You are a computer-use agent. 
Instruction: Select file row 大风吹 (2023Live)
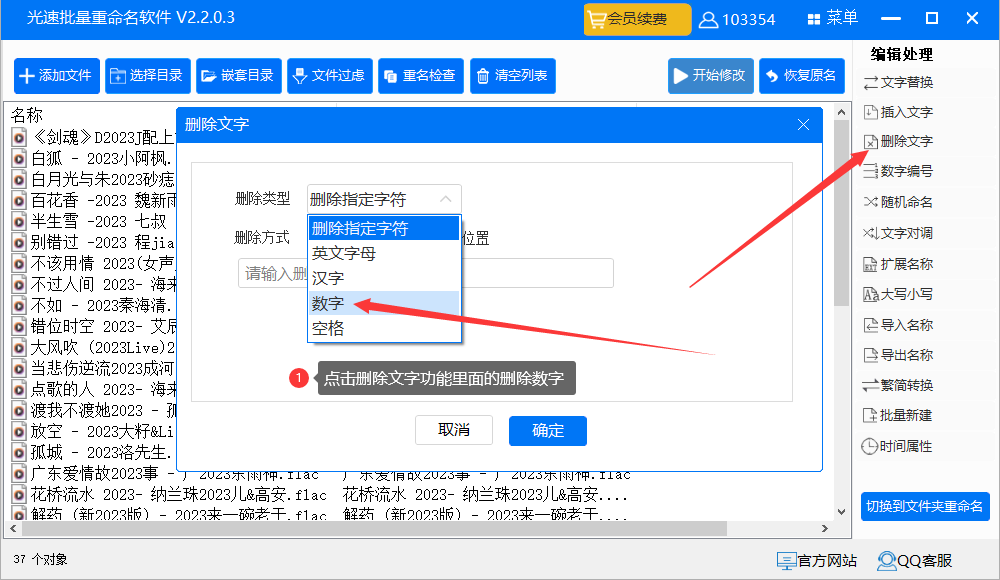pyautogui.click(x=94, y=347)
